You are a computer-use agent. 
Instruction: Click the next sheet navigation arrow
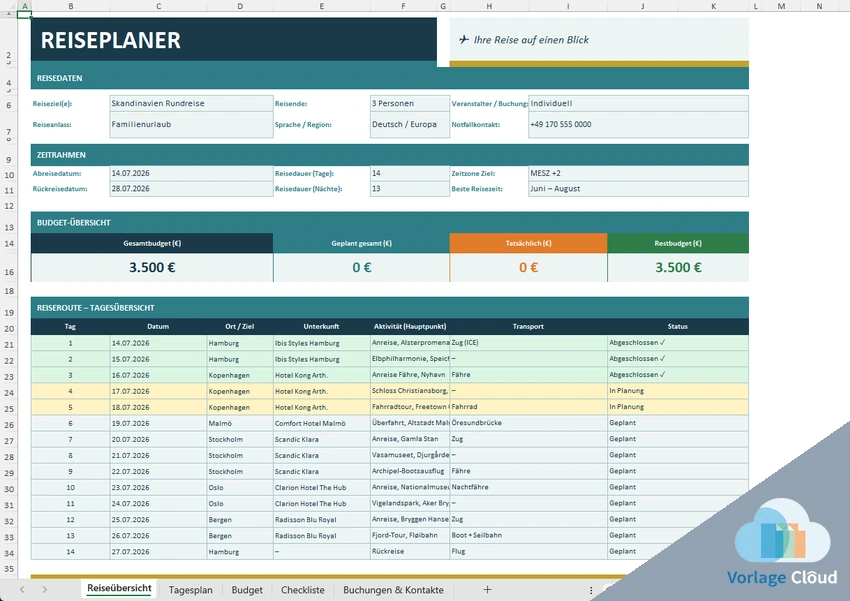[x=44, y=589]
